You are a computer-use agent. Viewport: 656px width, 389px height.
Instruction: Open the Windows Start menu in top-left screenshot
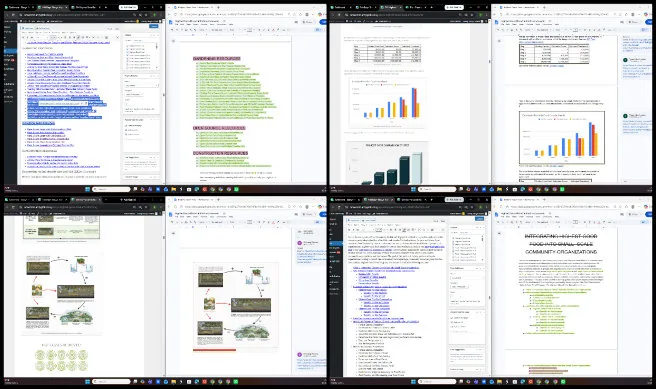click(x=88, y=189)
